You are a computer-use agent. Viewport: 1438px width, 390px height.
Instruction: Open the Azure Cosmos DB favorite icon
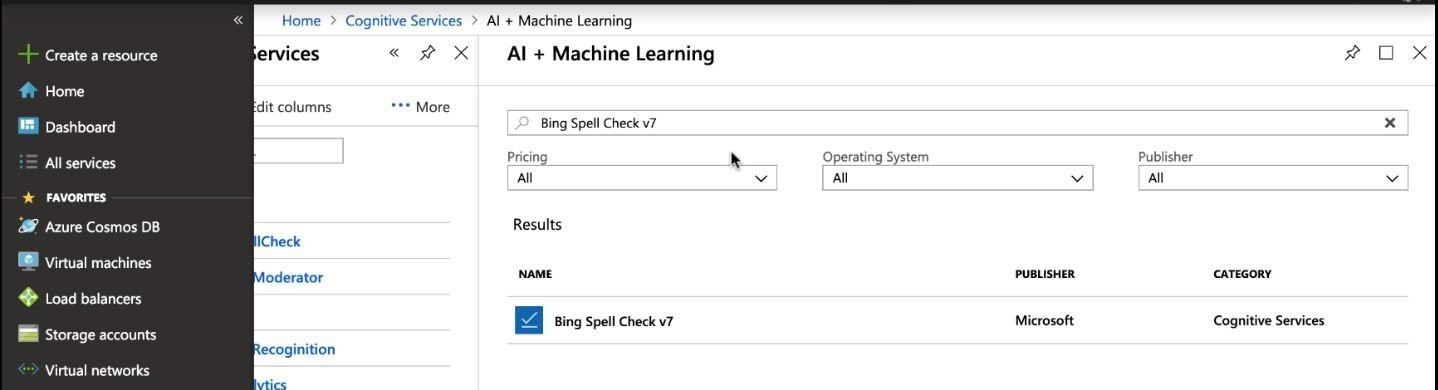coord(28,227)
